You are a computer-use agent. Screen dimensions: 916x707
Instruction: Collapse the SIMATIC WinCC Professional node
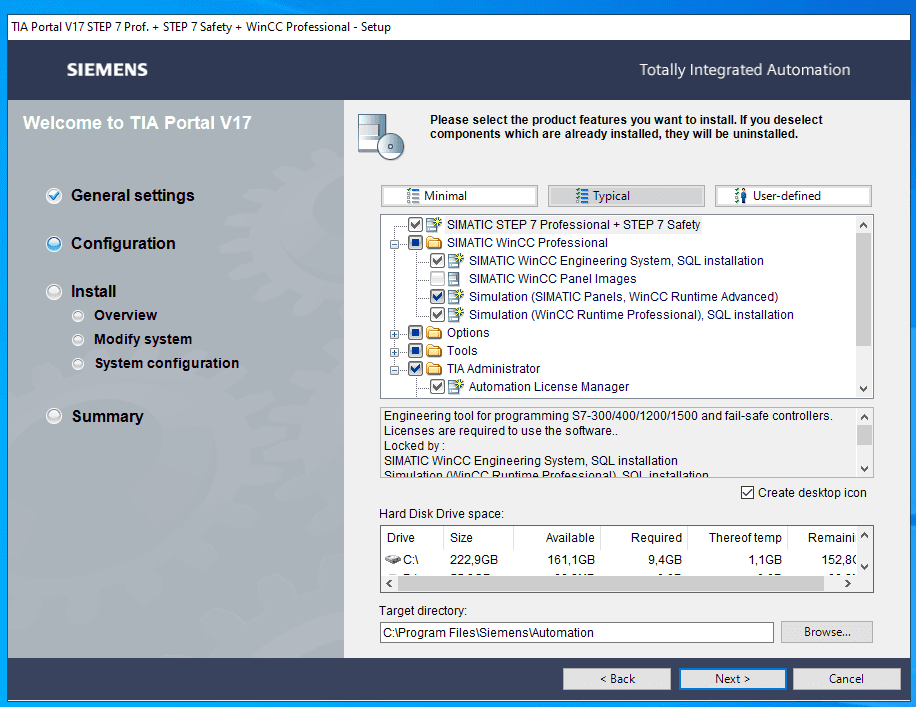(394, 244)
